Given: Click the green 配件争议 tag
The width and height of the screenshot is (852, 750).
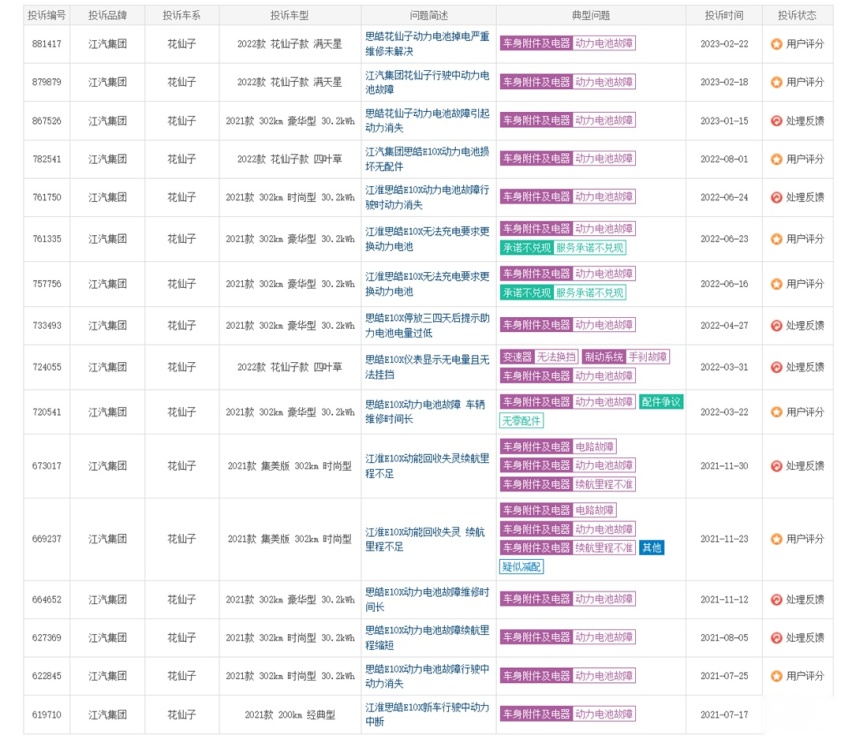Looking at the screenshot, I should point(661,402).
